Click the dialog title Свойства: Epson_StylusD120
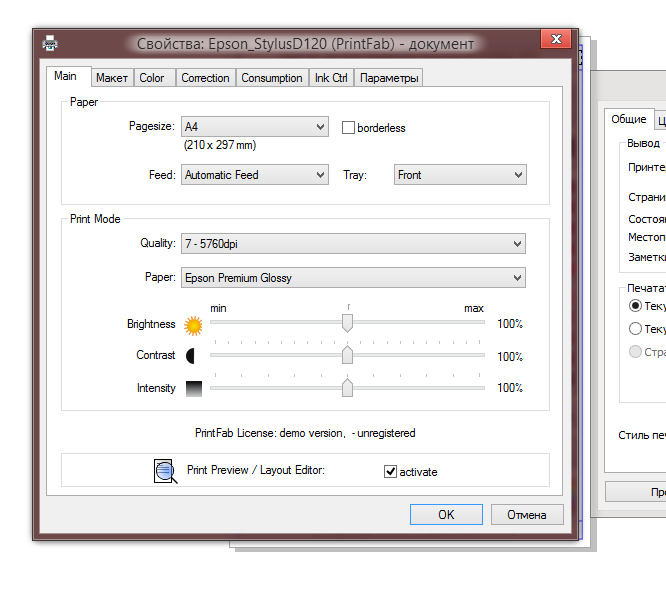The image size is (666, 605). [305, 43]
